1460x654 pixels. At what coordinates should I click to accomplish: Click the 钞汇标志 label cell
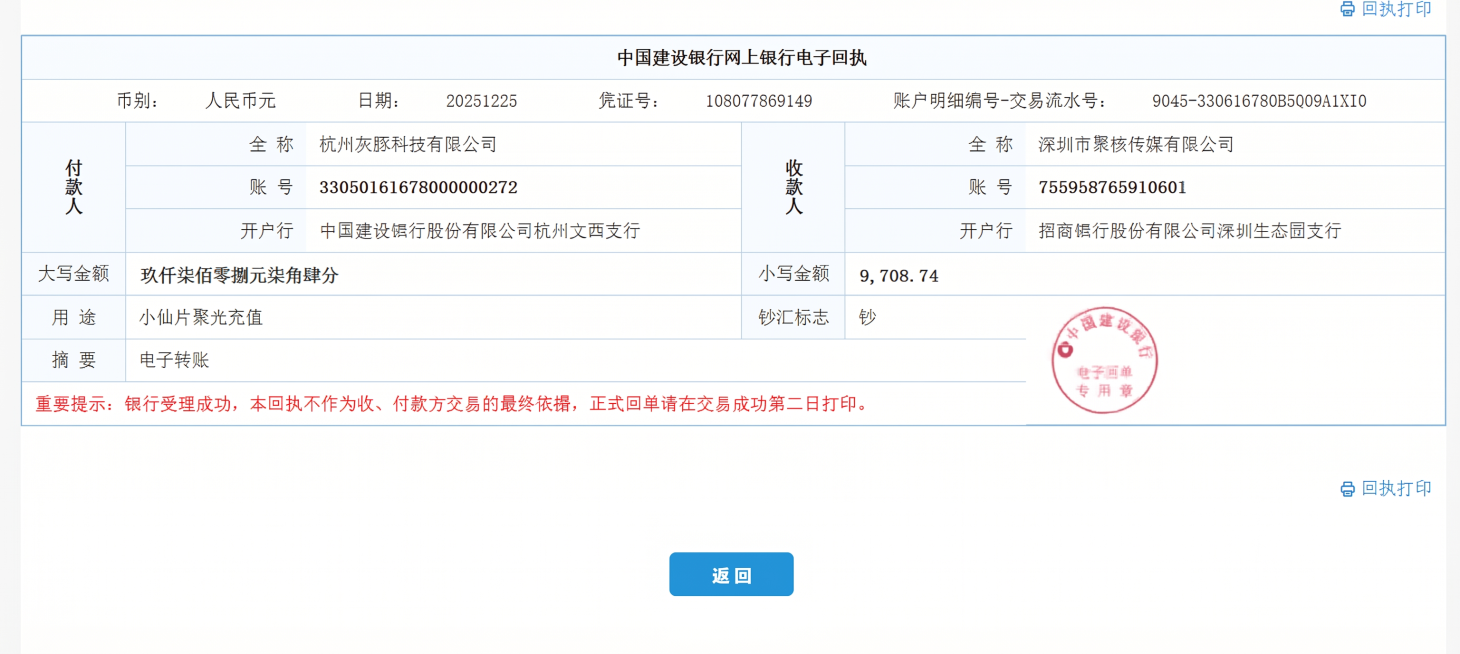tap(794, 317)
